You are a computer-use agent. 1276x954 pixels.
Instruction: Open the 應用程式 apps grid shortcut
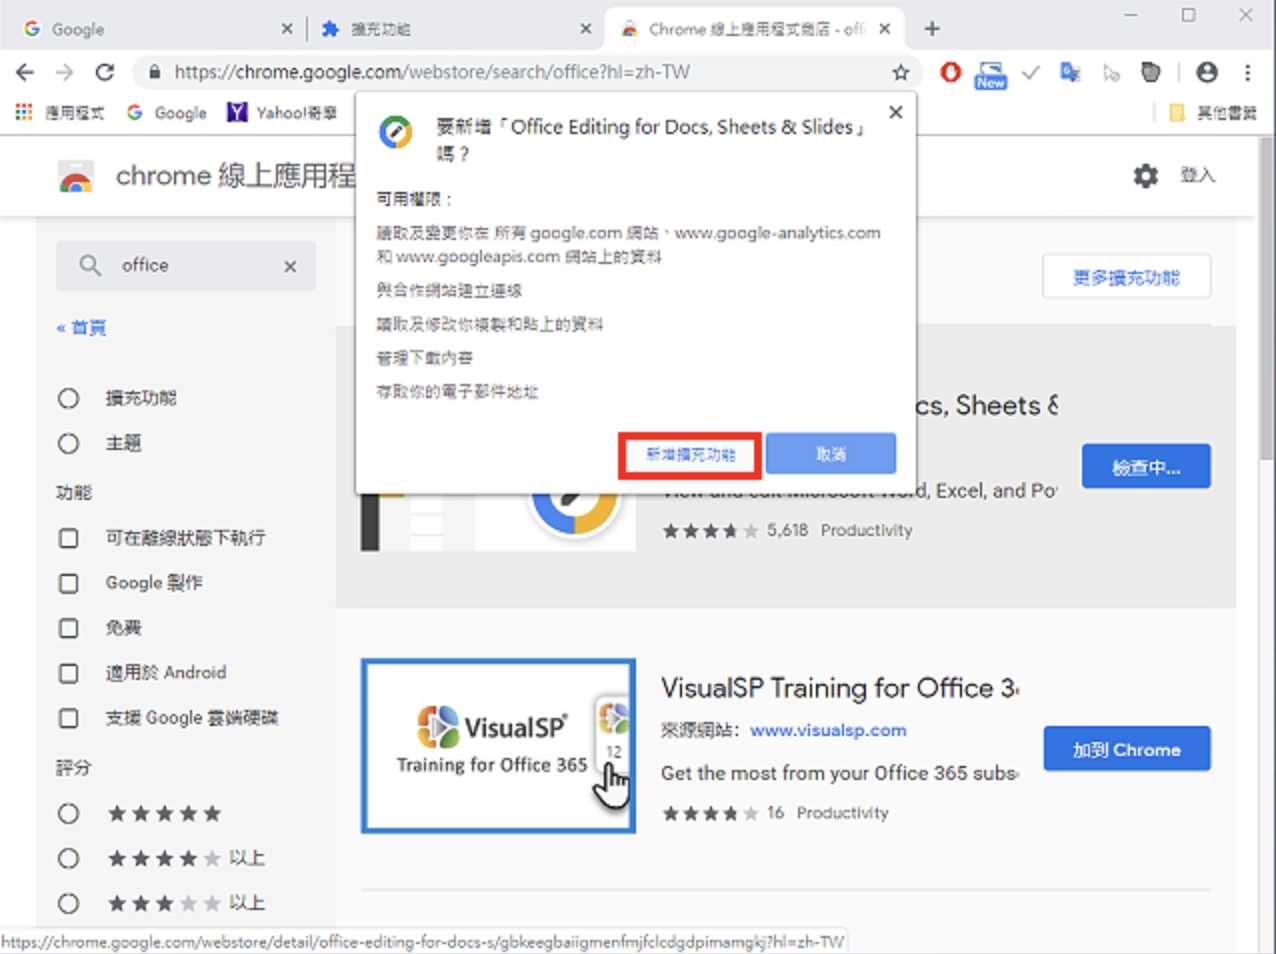(60, 112)
